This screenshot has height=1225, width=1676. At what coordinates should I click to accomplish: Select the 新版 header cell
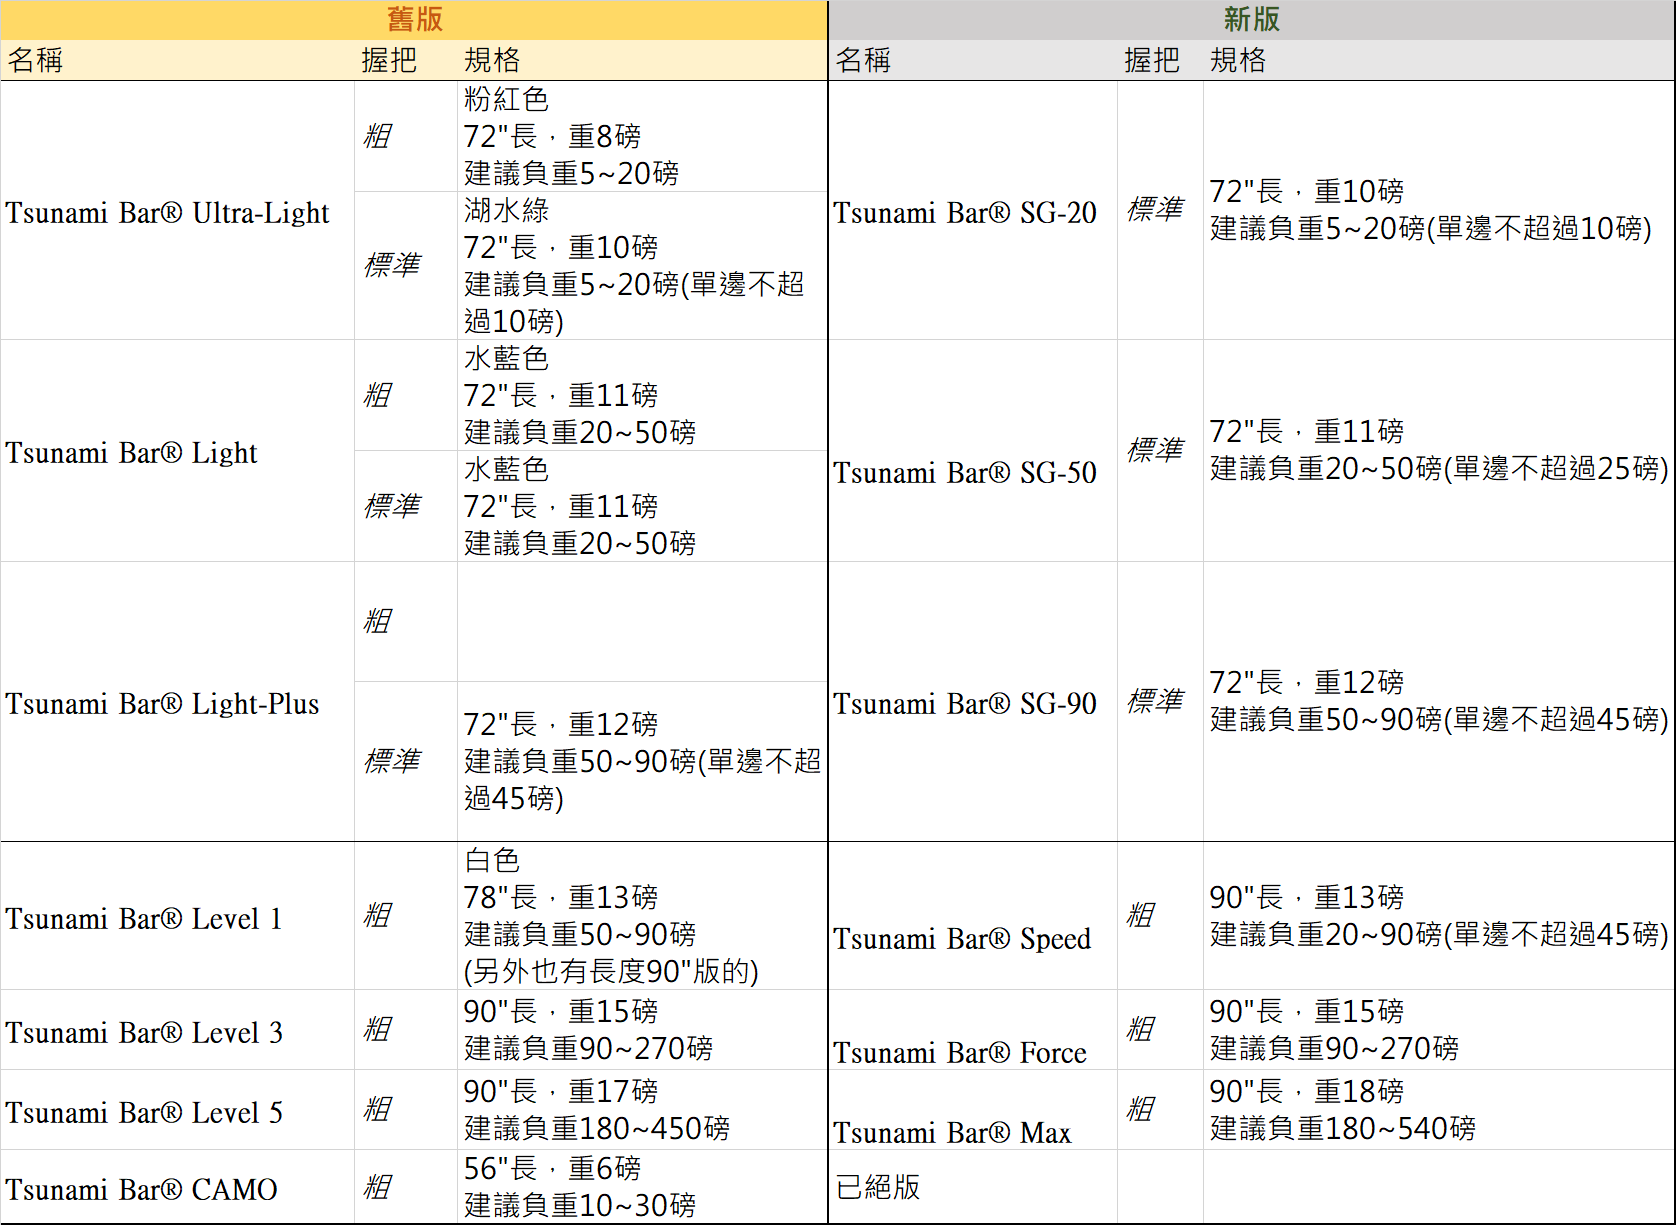coord(1251,20)
